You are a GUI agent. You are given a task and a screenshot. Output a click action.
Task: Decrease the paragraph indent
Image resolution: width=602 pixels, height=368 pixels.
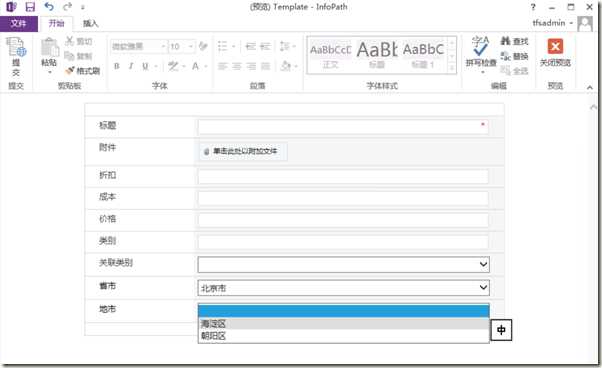coord(250,46)
